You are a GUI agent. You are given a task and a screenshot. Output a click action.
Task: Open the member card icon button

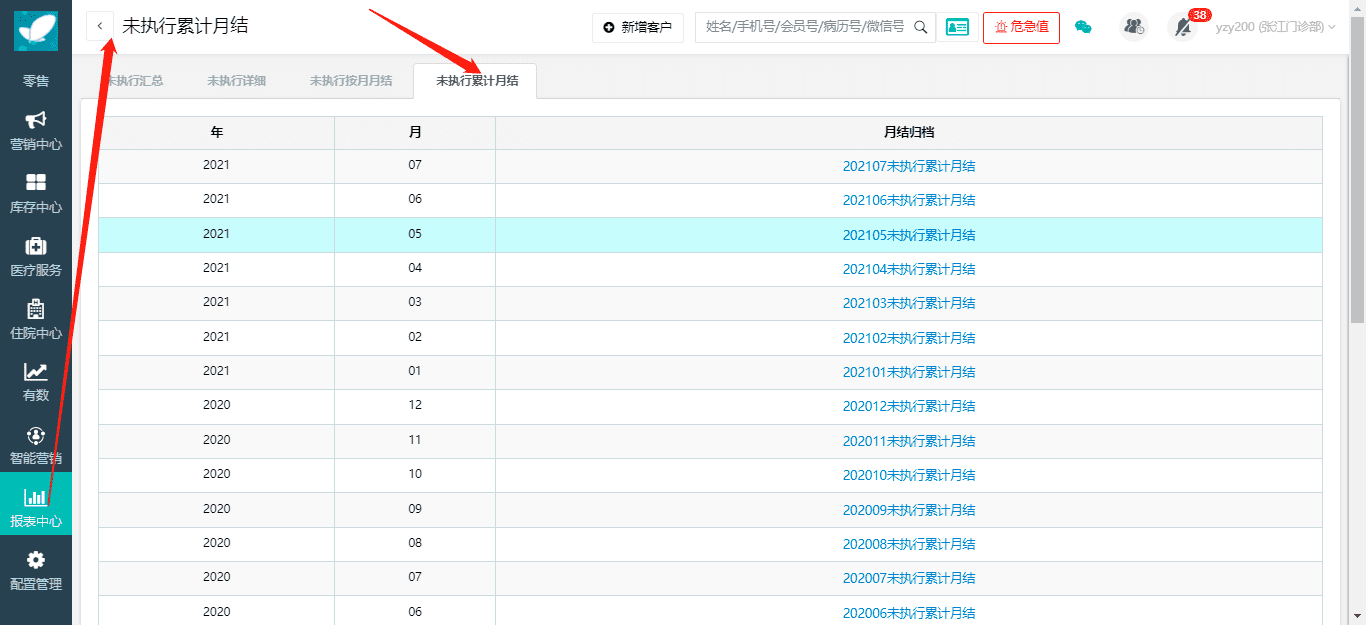[x=957, y=27]
